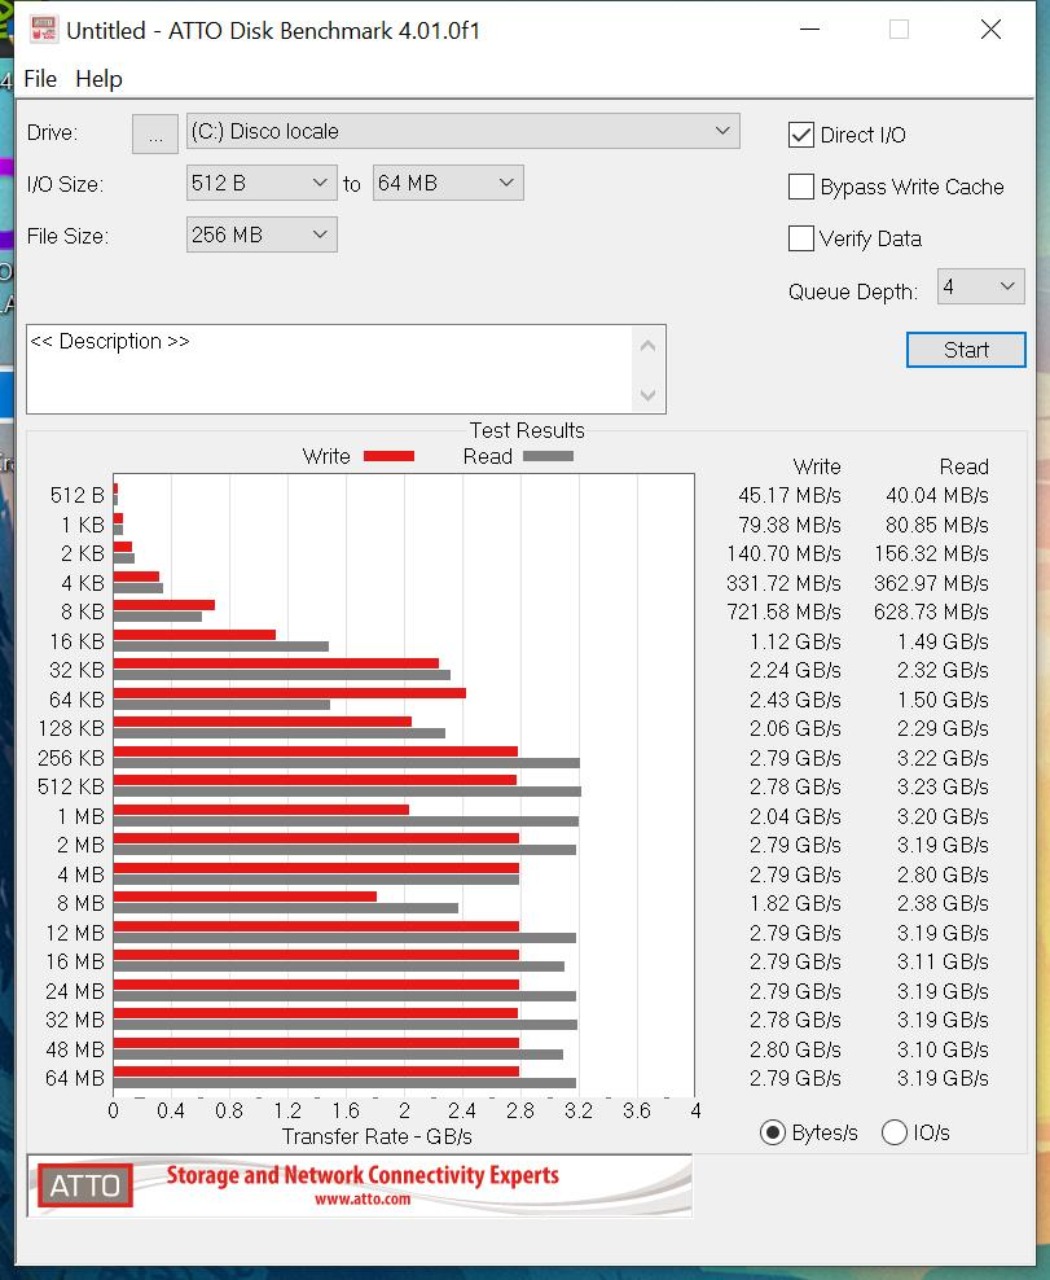Open the File menu
Image resolution: width=1050 pixels, height=1280 pixels.
point(40,79)
